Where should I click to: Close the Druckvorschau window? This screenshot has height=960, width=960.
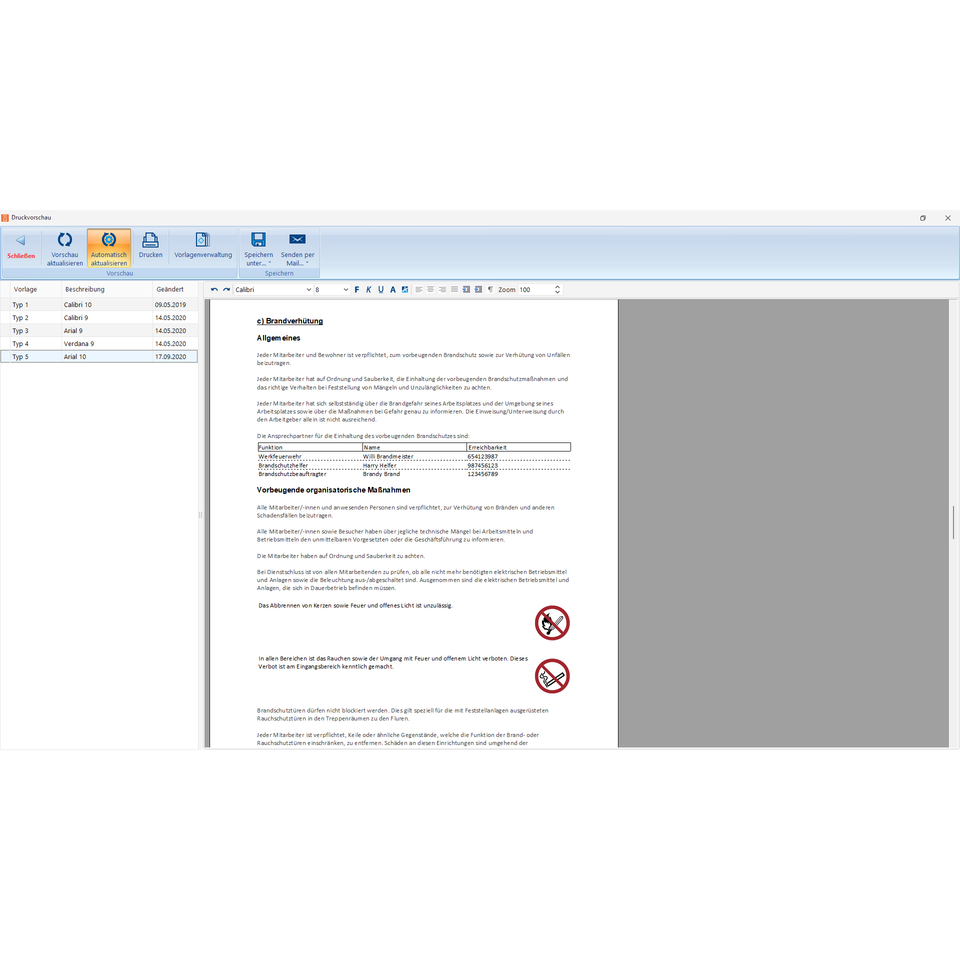(948, 218)
